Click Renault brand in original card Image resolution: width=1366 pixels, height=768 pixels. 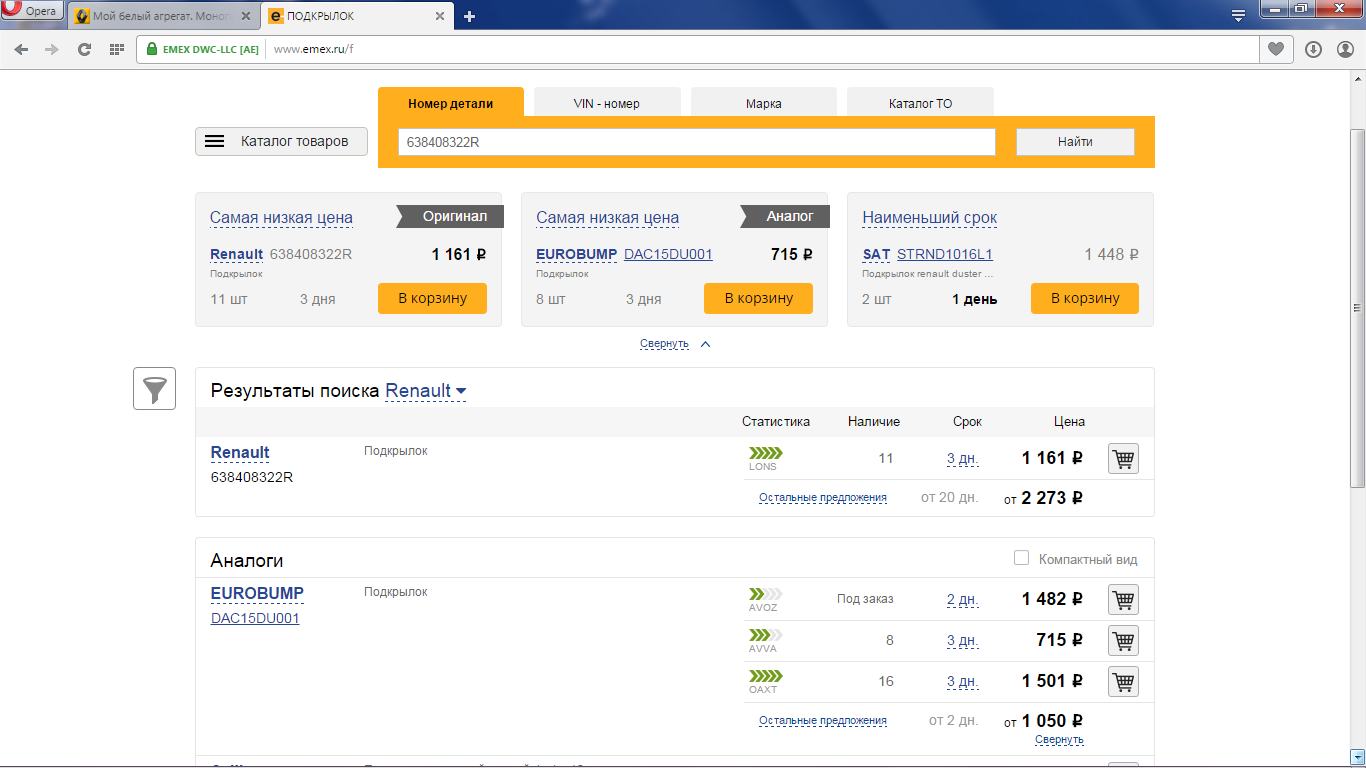[236, 255]
